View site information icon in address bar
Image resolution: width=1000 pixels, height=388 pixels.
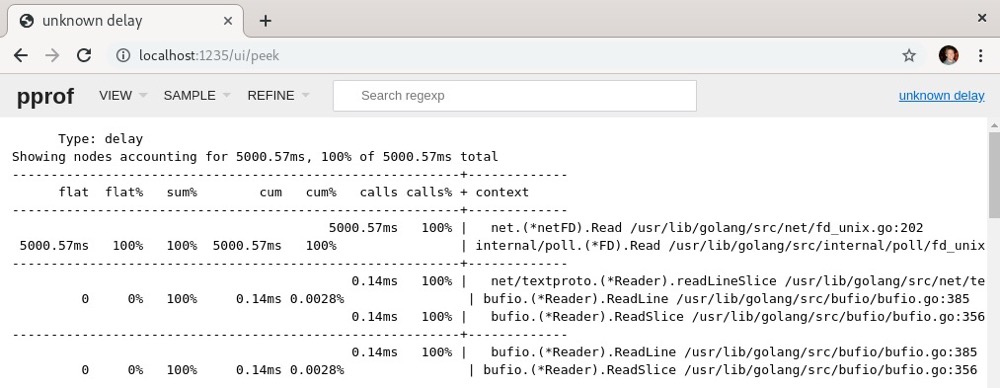coord(123,56)
